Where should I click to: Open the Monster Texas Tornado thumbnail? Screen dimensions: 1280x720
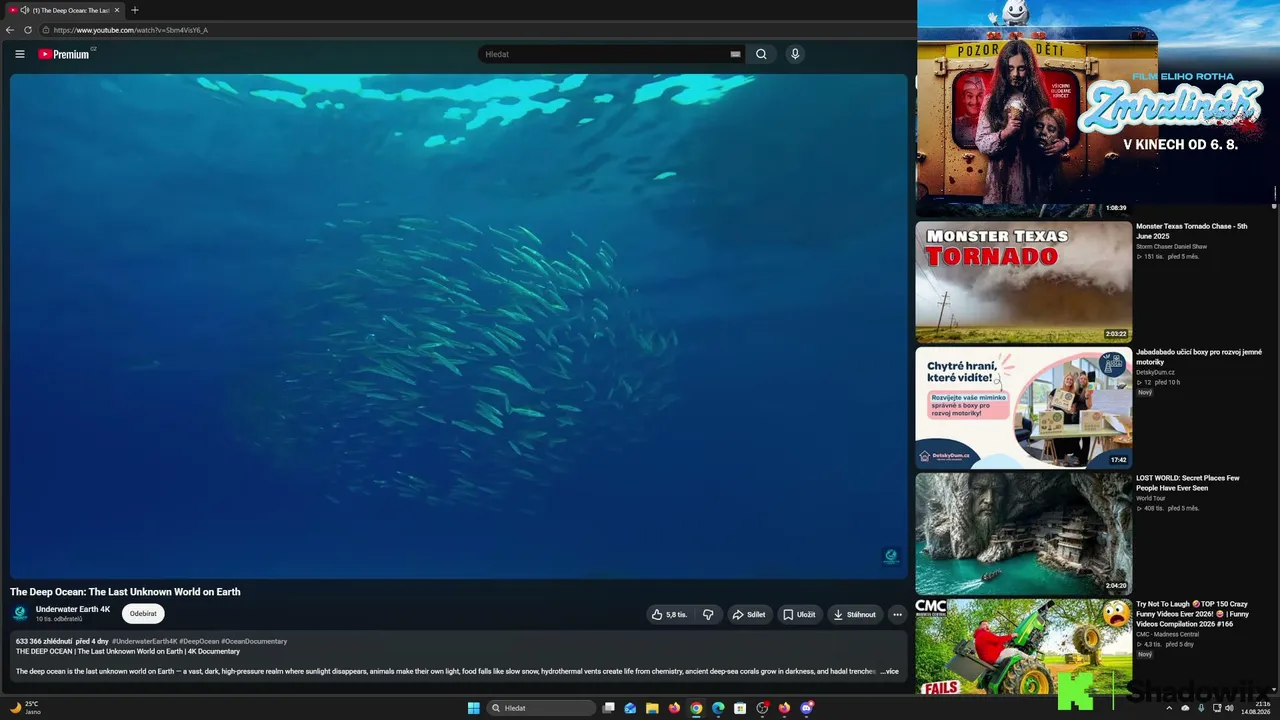tap(1023, 282)
